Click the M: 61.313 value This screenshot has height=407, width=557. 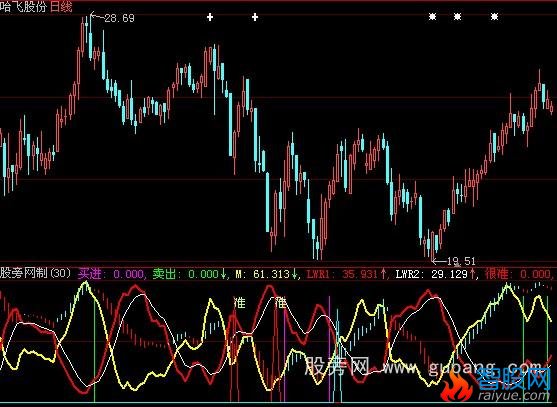point(267,274)
